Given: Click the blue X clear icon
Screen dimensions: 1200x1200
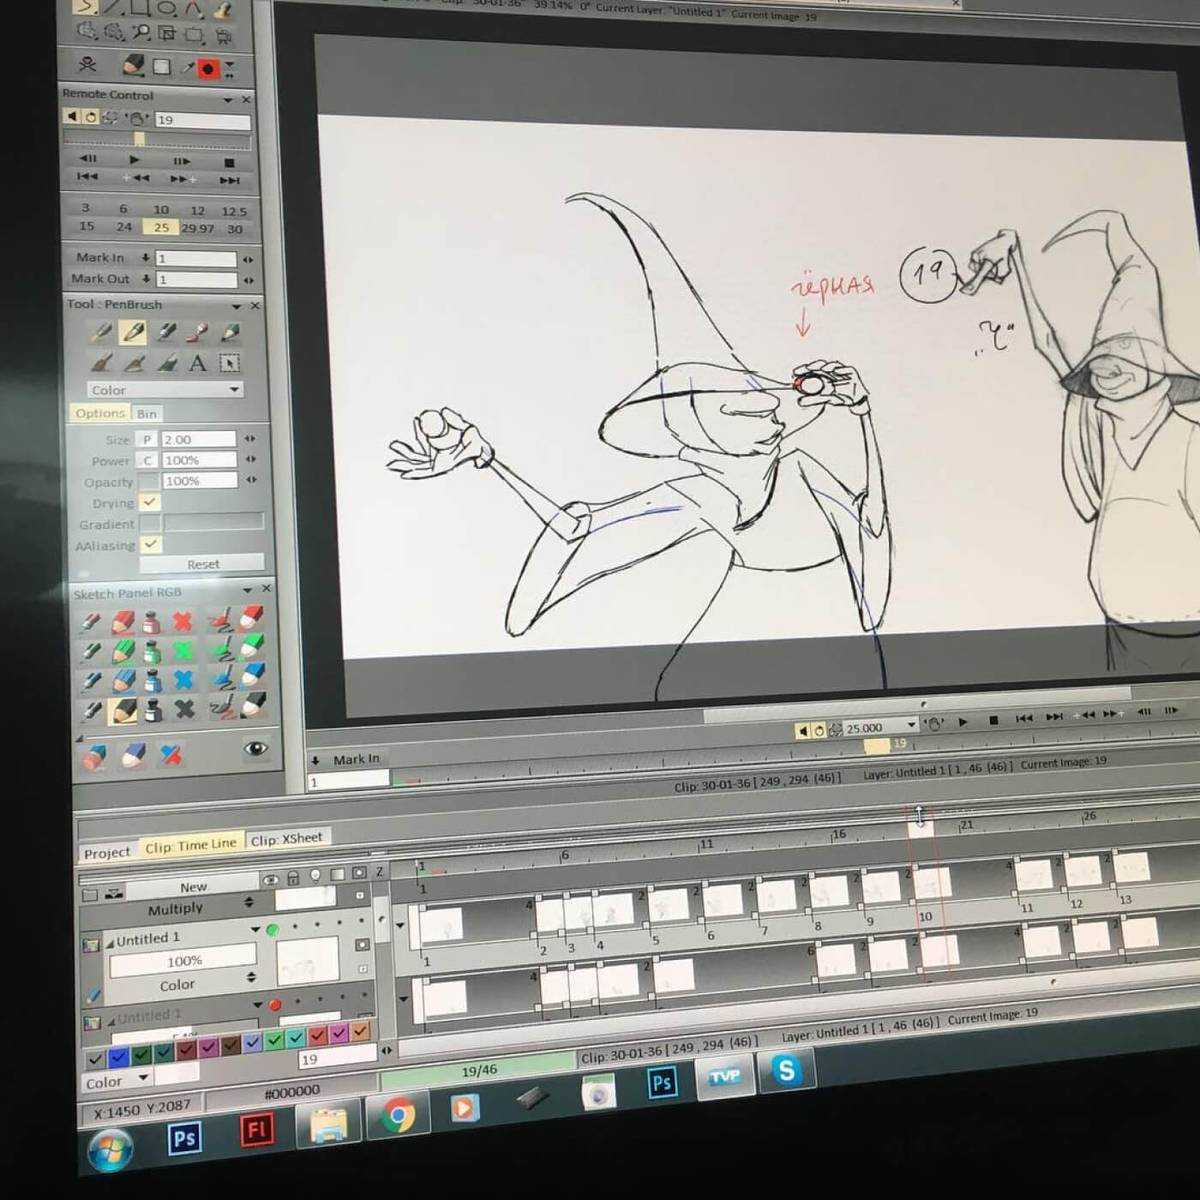Looking at the screenshot, I should pyautogui.click(x=183, y=681).
